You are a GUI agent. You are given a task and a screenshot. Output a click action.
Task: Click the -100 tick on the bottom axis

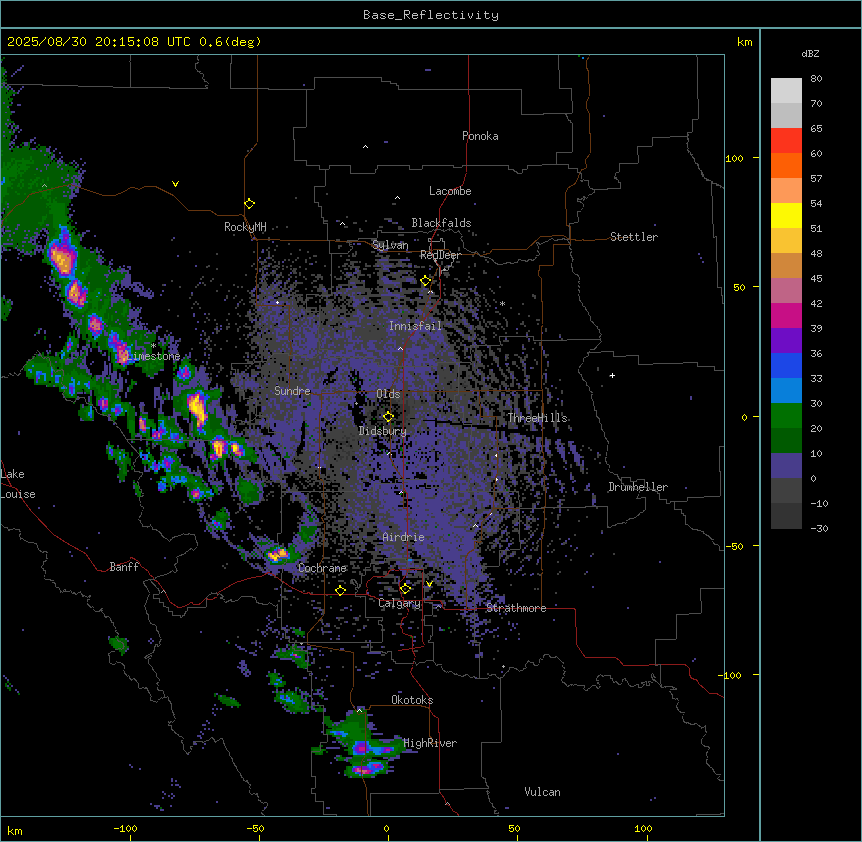coord(125,829)
